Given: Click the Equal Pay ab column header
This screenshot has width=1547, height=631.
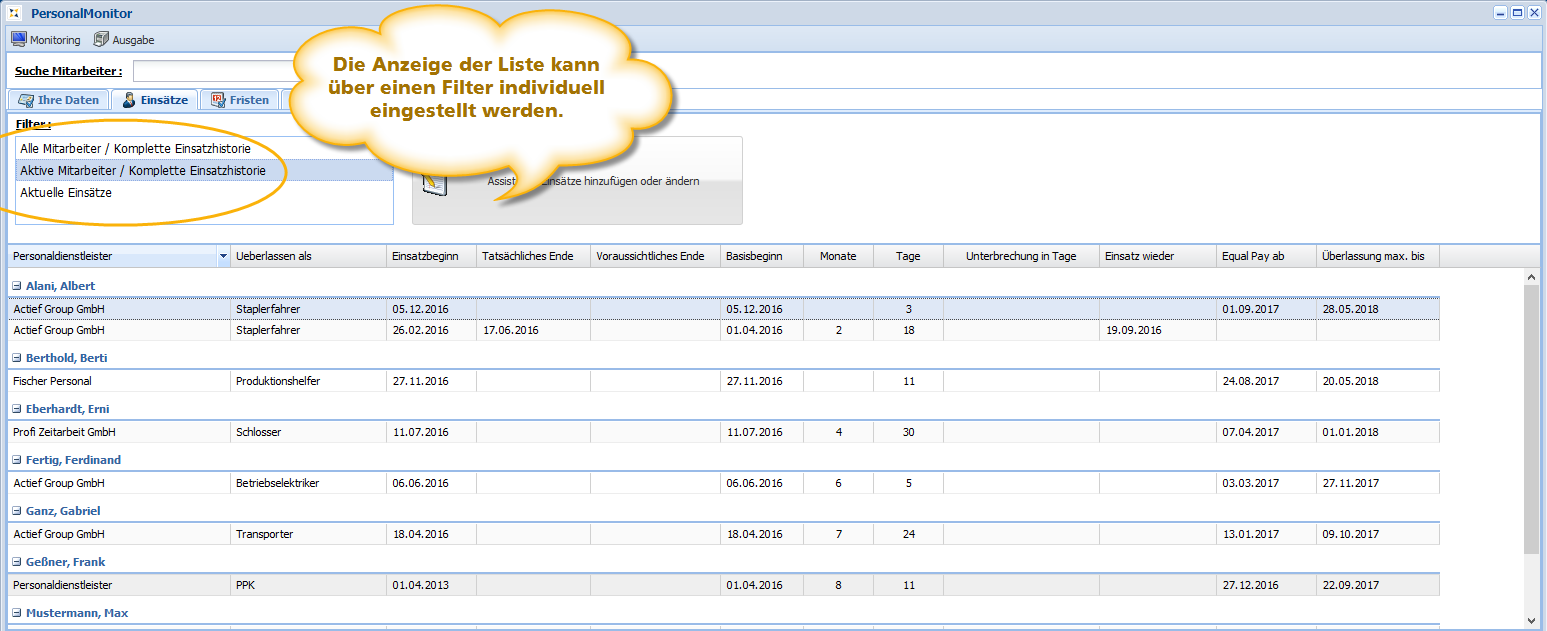Looking at the screenshot, I should [x=1265, y=257].
